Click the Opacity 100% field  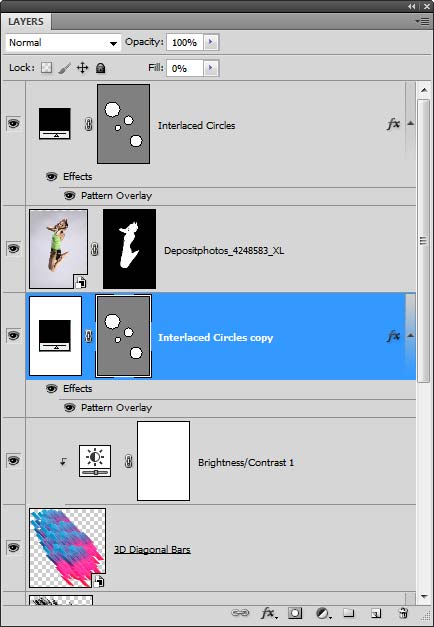point(184,42)
